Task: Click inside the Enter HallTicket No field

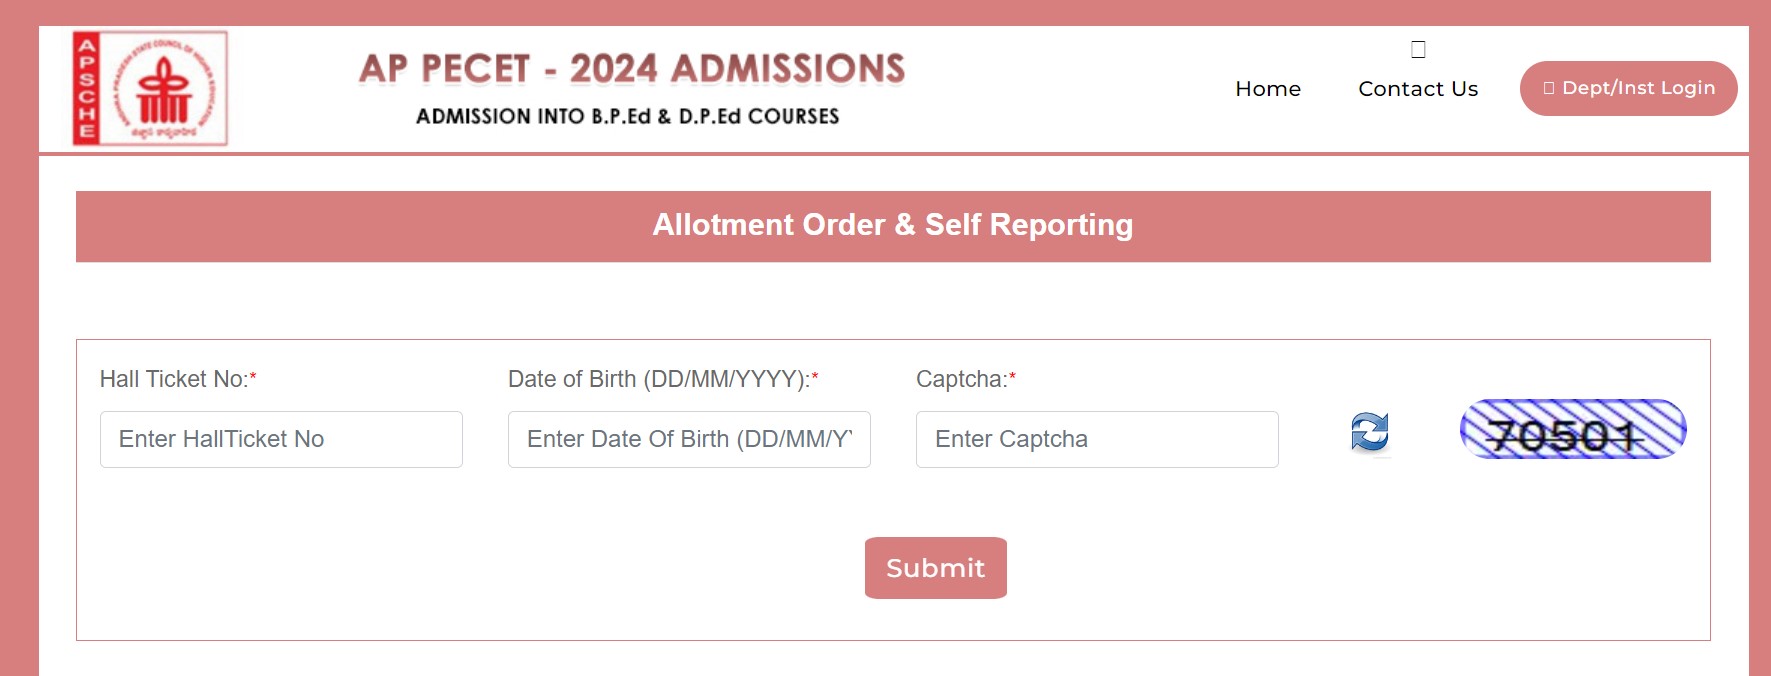Action: pos(280,439)
